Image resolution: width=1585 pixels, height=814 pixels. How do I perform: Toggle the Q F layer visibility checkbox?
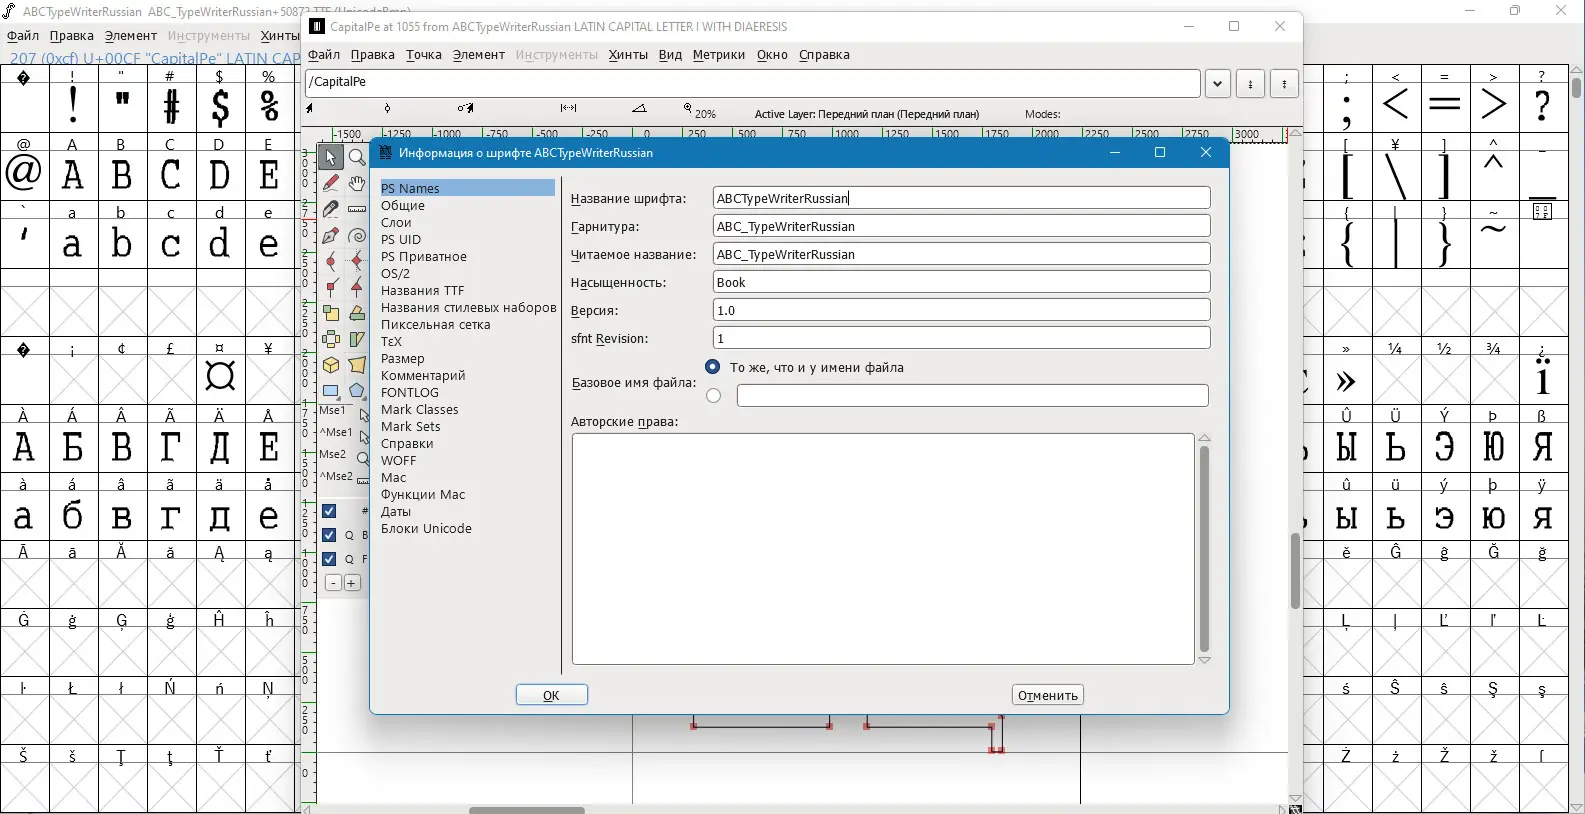(x=329, y=559)
